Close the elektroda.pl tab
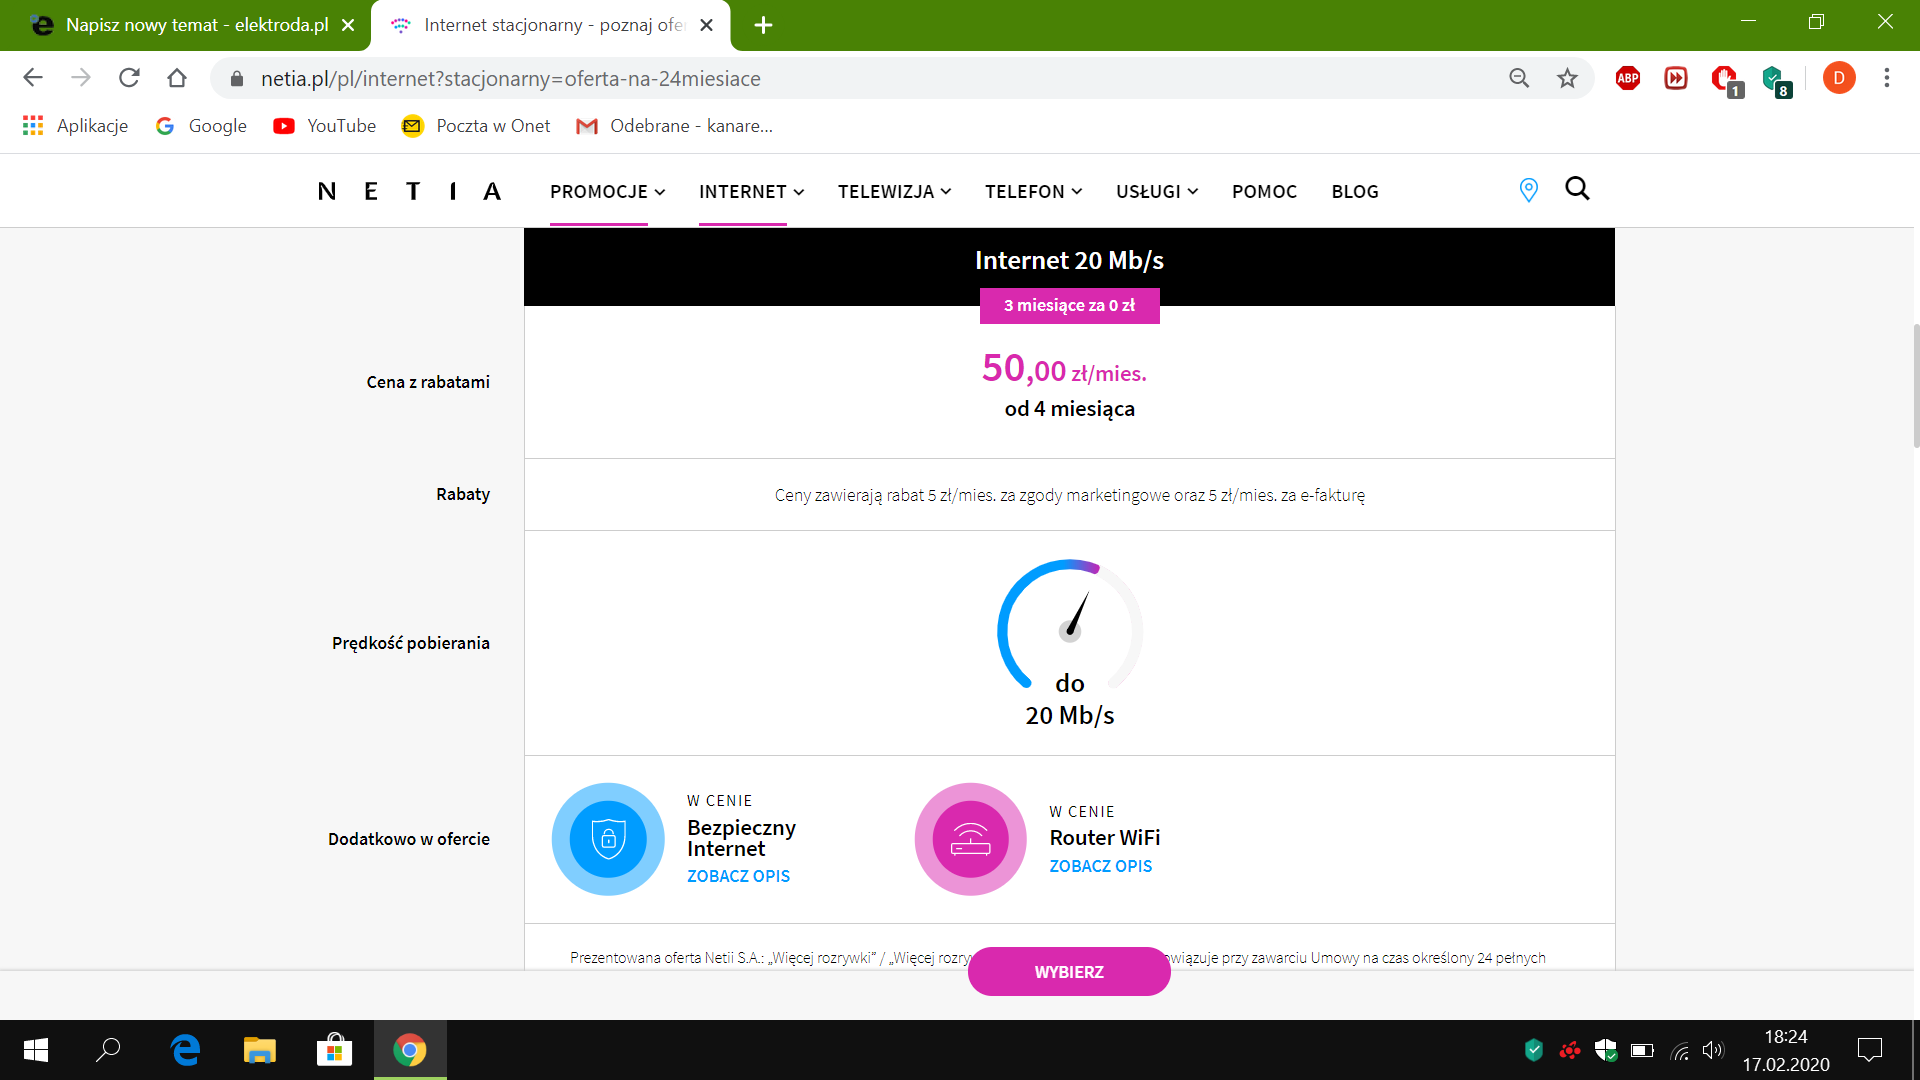This screenshot has width=1920, height=1080. [348, 25]
